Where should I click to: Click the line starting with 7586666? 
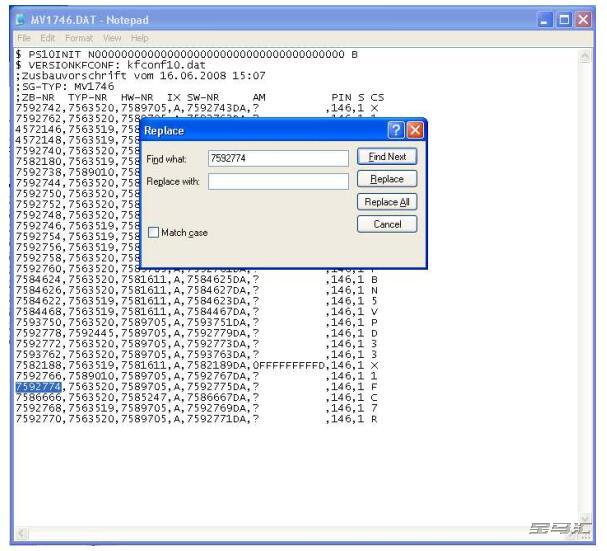click(197, 398)
